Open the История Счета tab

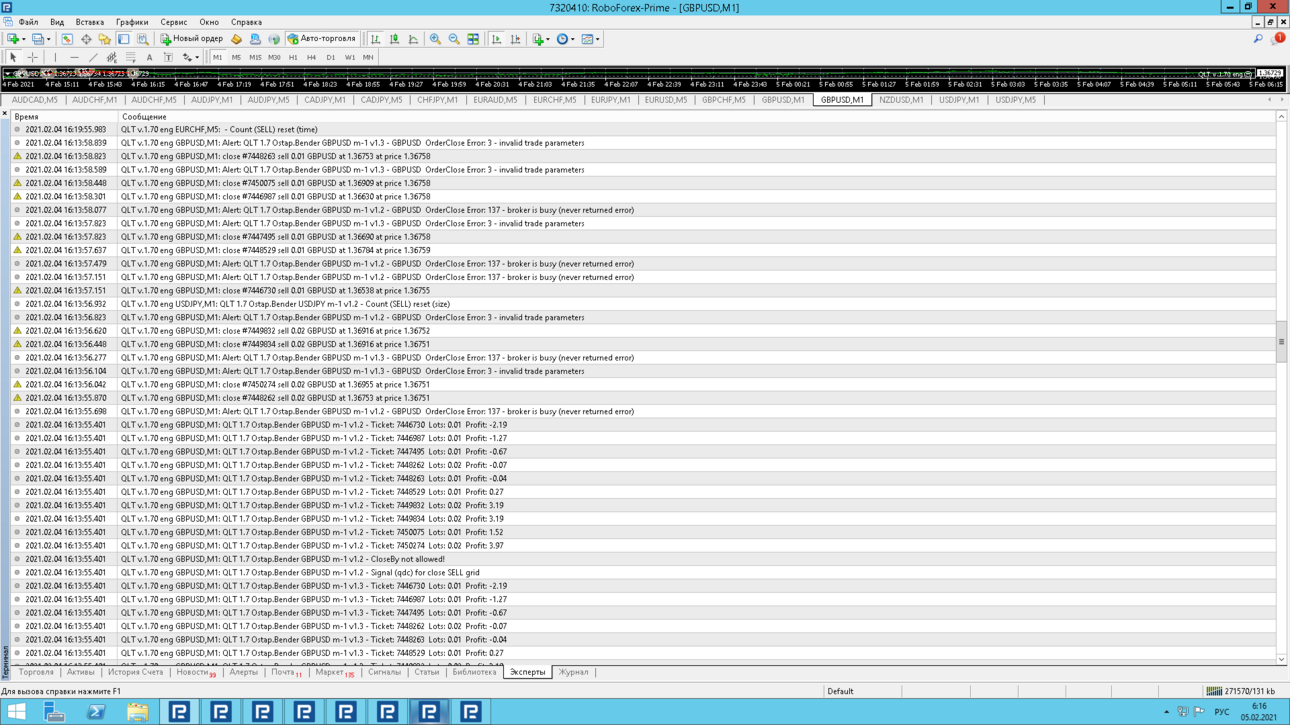point(135,672)
